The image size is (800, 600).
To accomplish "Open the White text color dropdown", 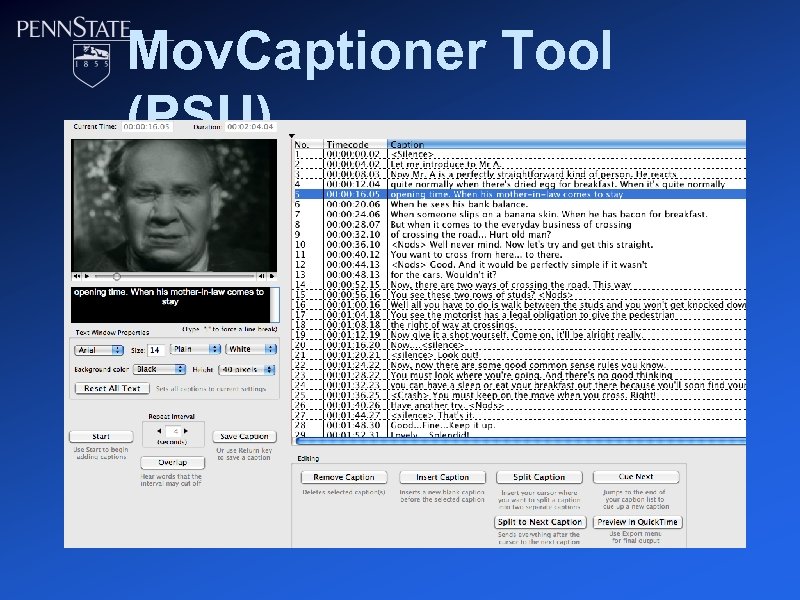I will [x=251, y=349].
